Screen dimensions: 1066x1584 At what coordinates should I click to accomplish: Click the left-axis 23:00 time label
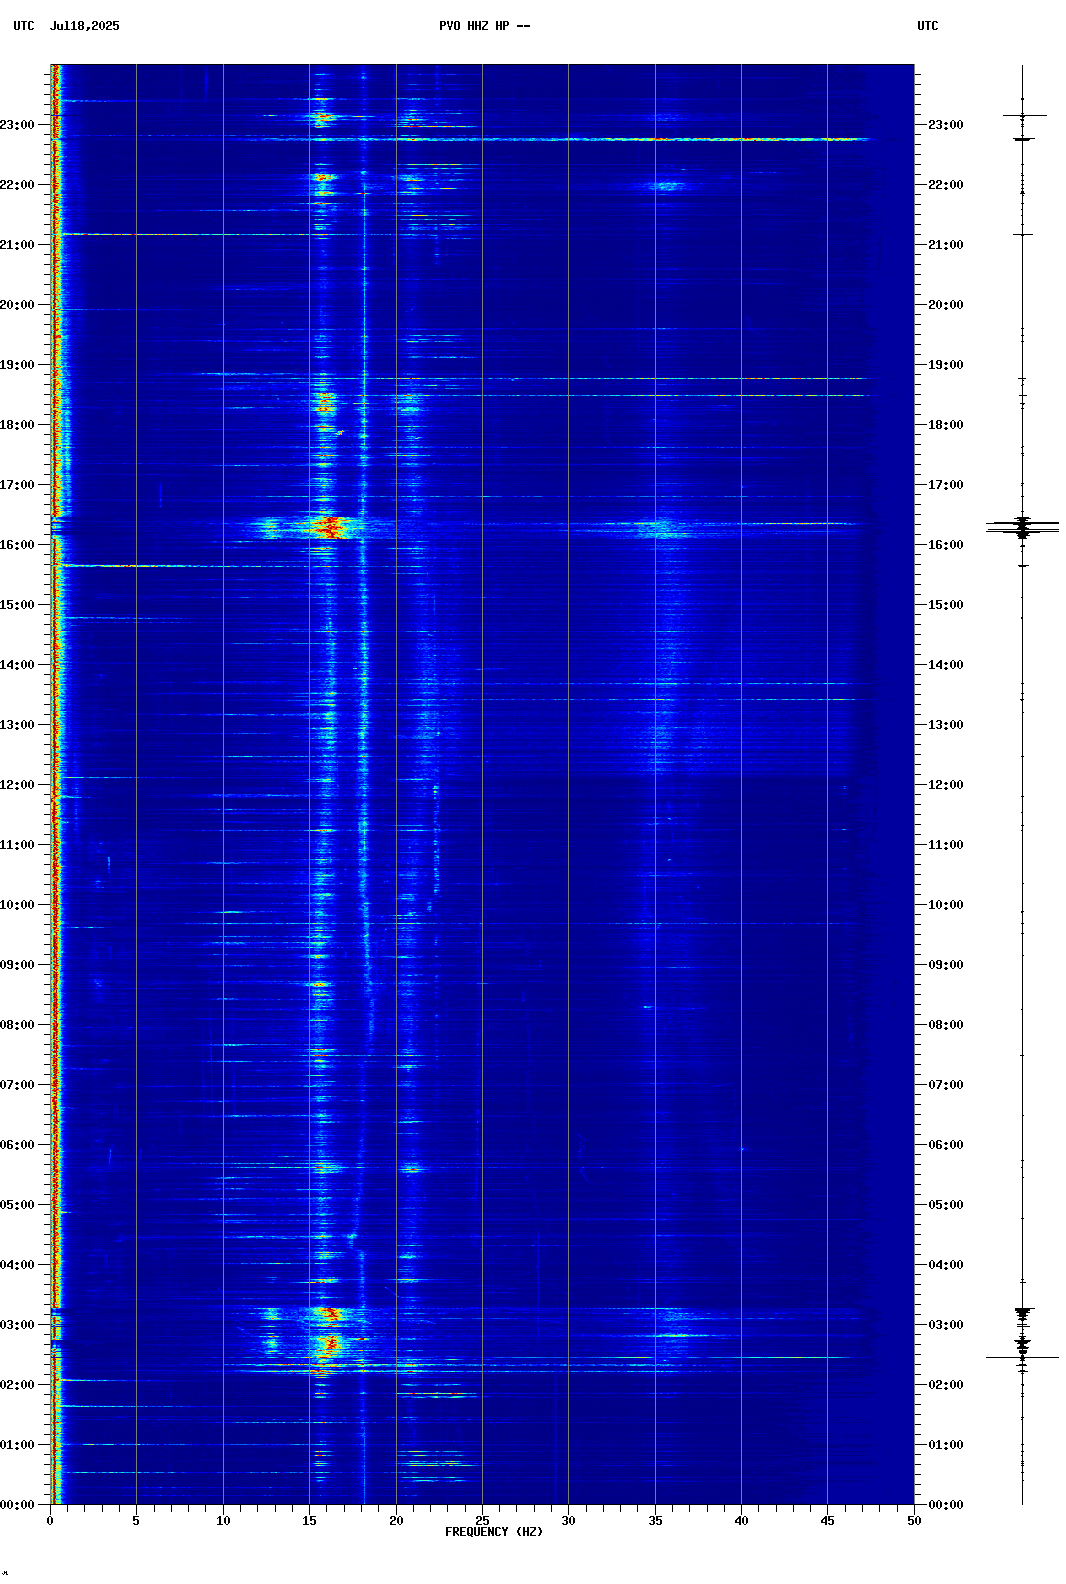pos(17,125)
